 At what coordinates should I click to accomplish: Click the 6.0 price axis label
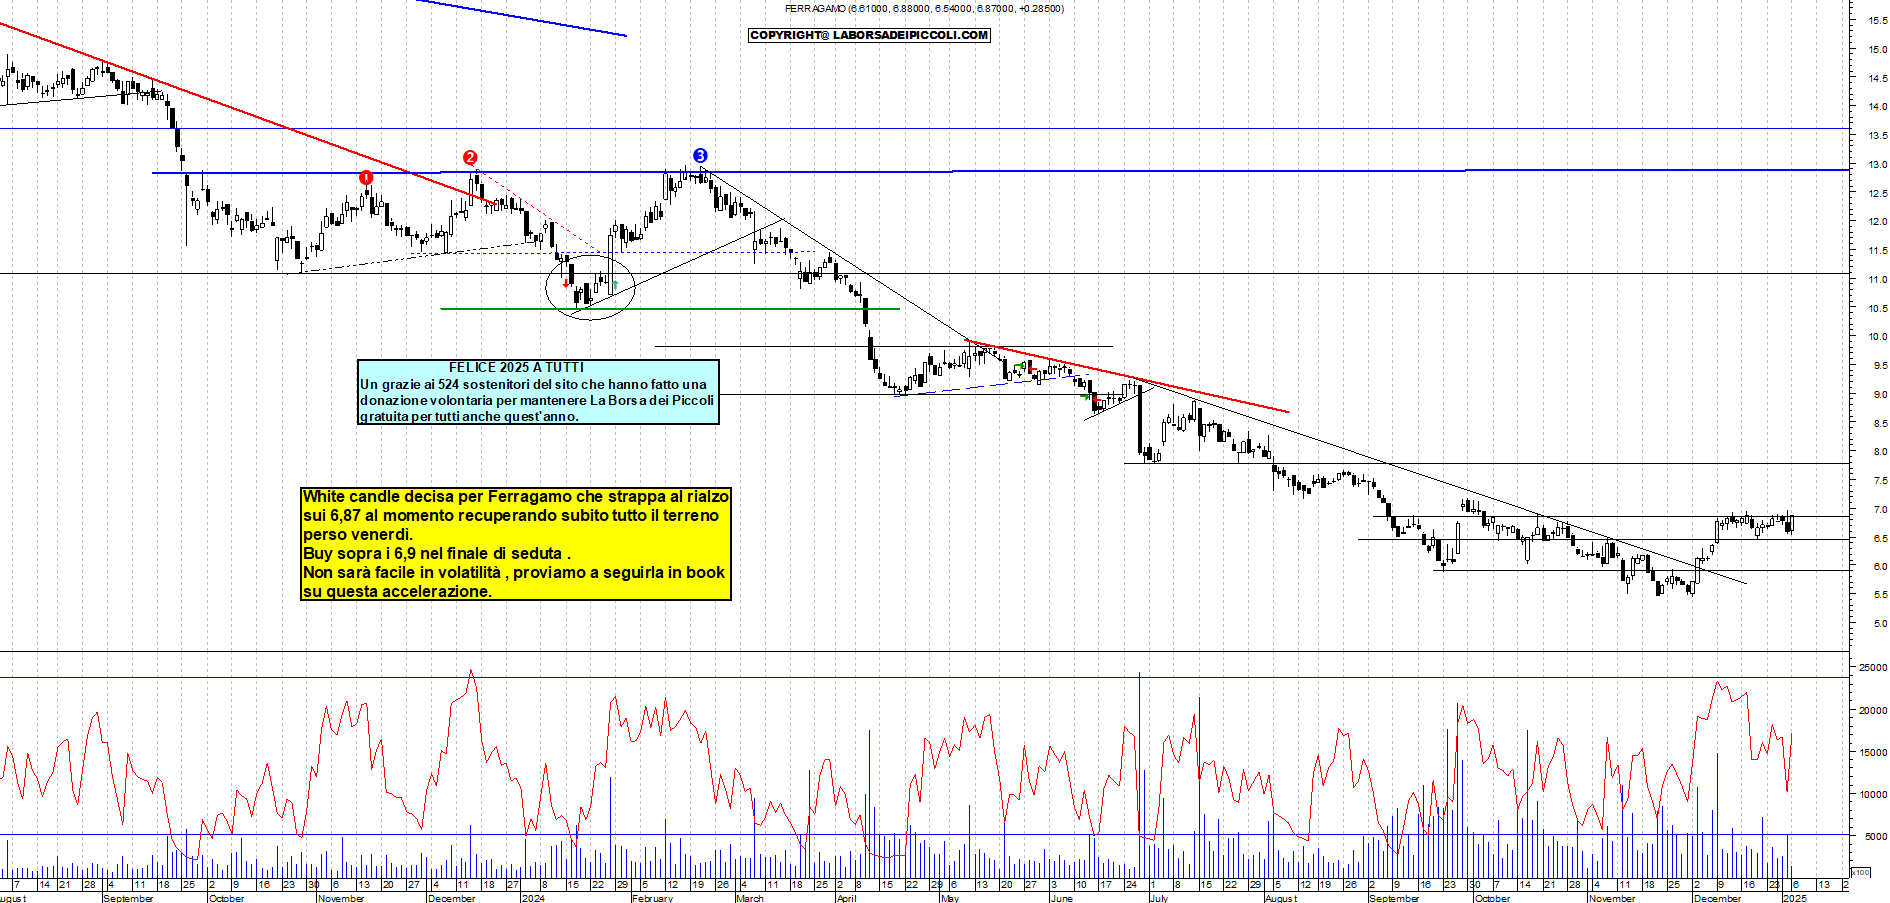1880,566
